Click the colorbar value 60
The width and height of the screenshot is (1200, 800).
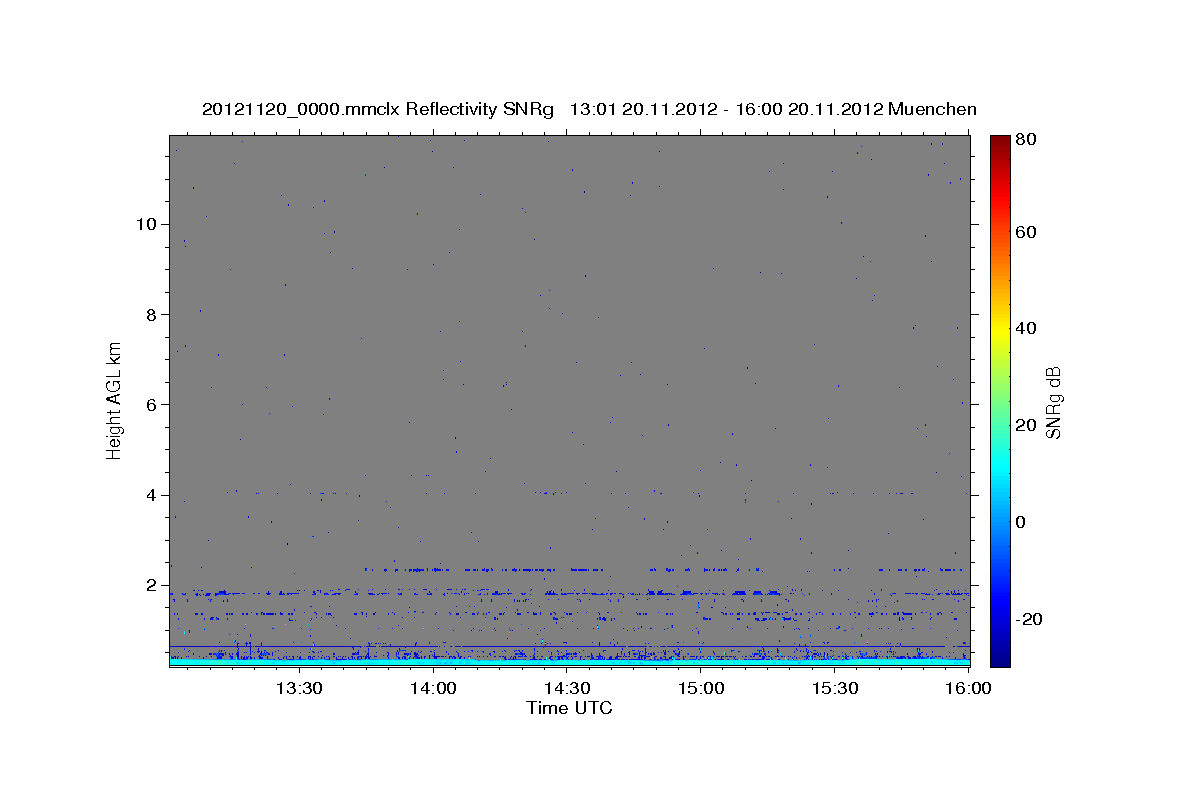pos(1025,232)
